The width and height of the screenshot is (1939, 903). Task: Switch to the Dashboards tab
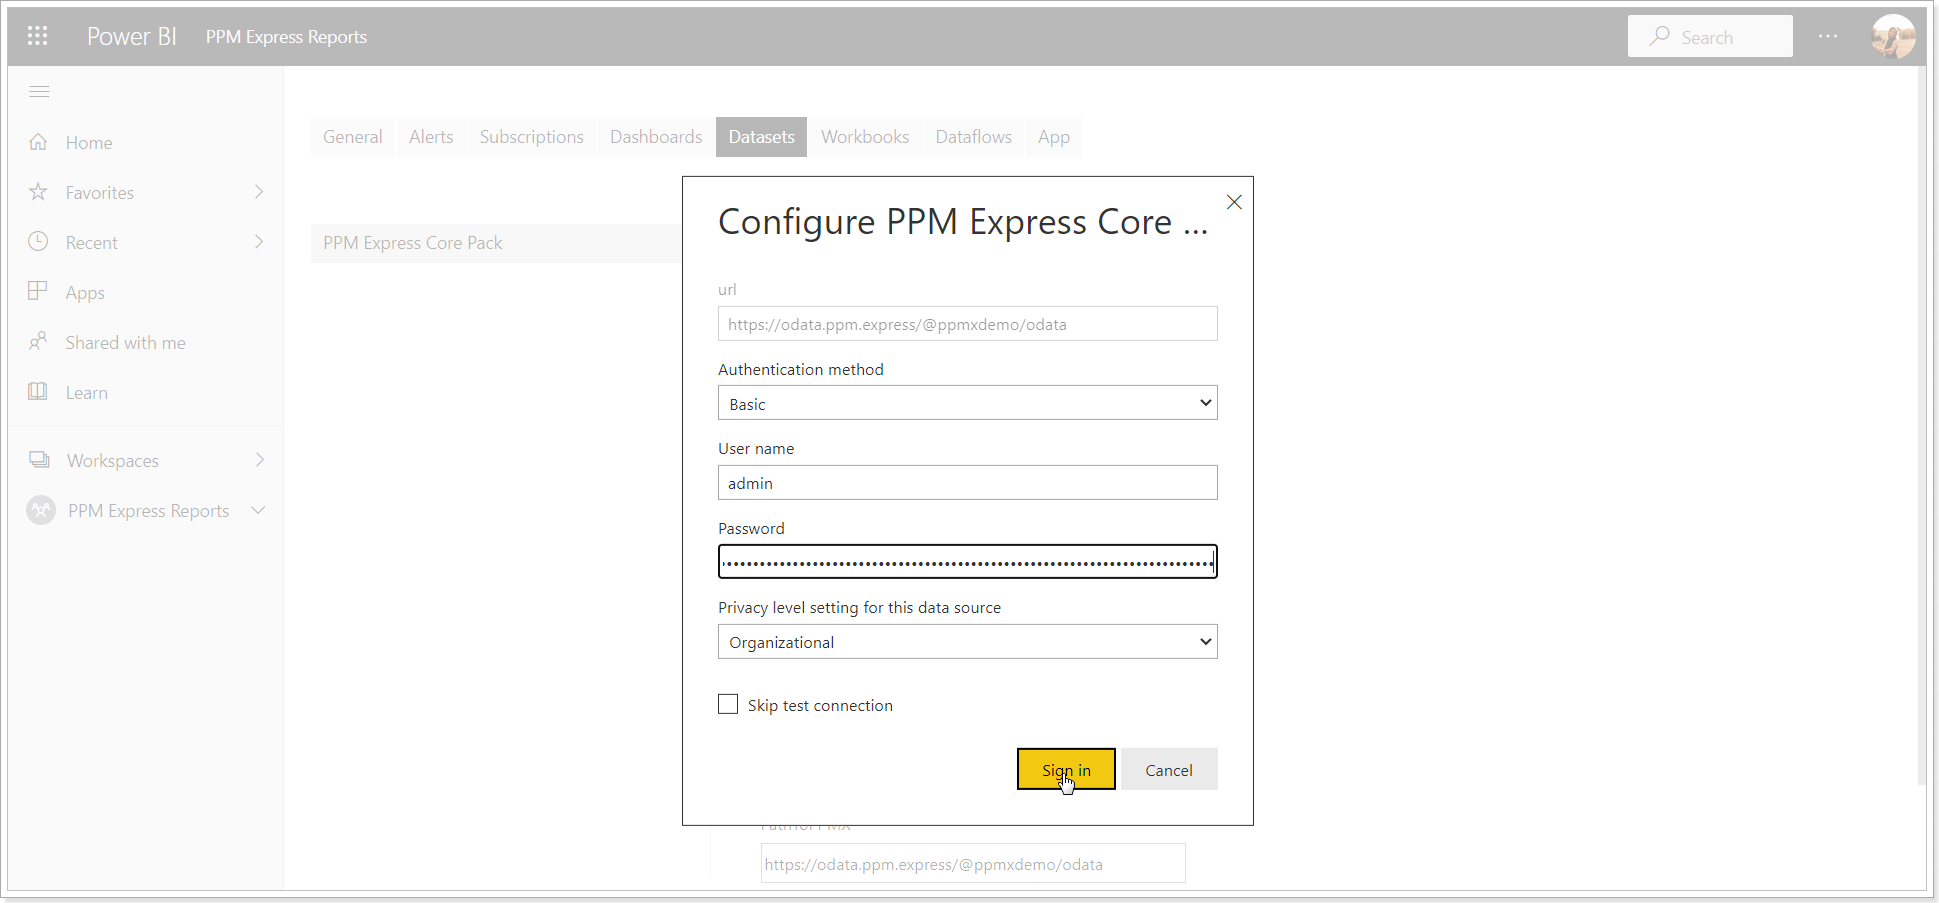[655, 137]
